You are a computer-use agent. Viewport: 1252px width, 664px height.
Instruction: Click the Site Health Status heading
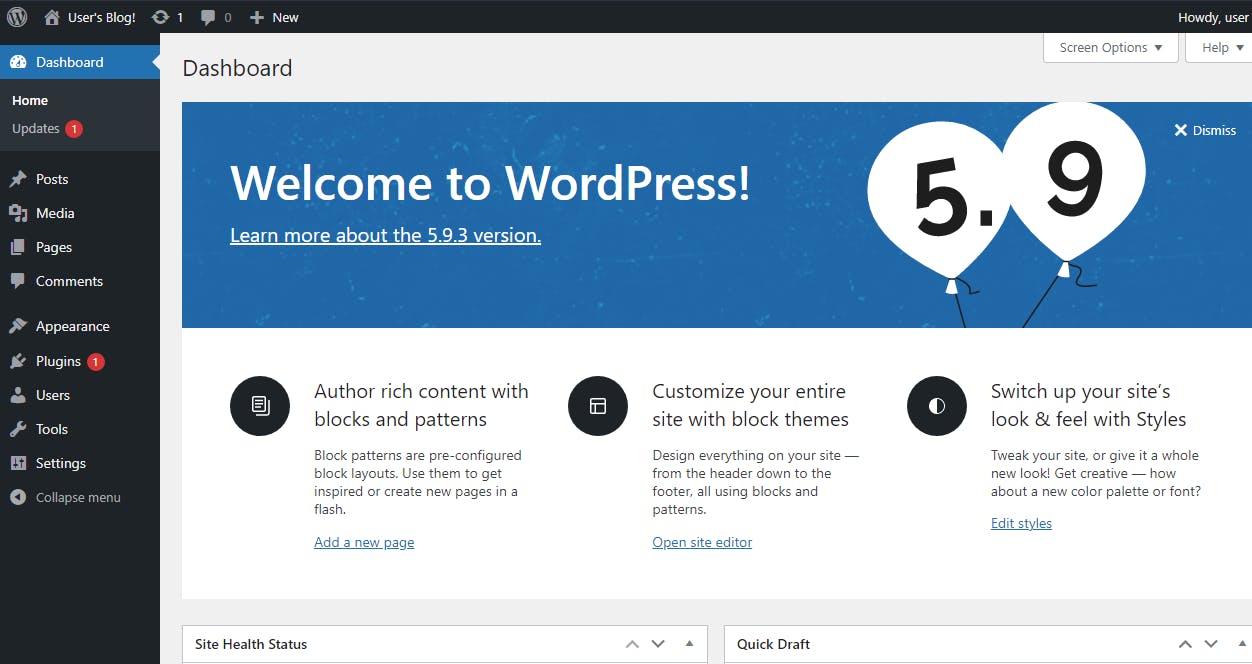coord(251,644)
